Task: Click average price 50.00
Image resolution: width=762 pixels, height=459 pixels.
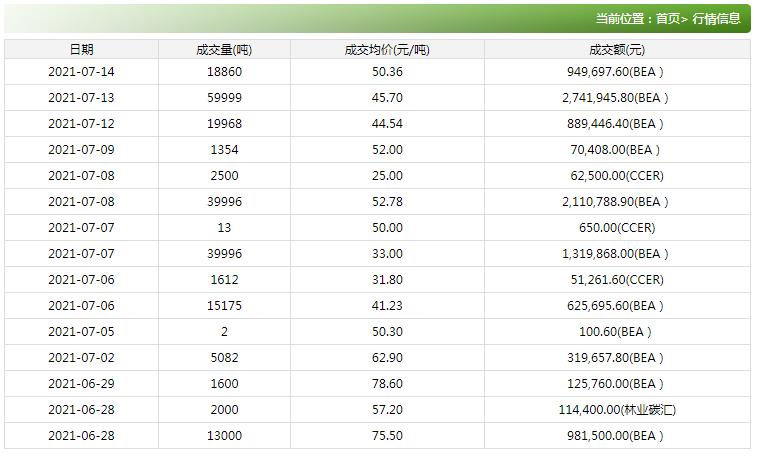Action: click(387, 228)
